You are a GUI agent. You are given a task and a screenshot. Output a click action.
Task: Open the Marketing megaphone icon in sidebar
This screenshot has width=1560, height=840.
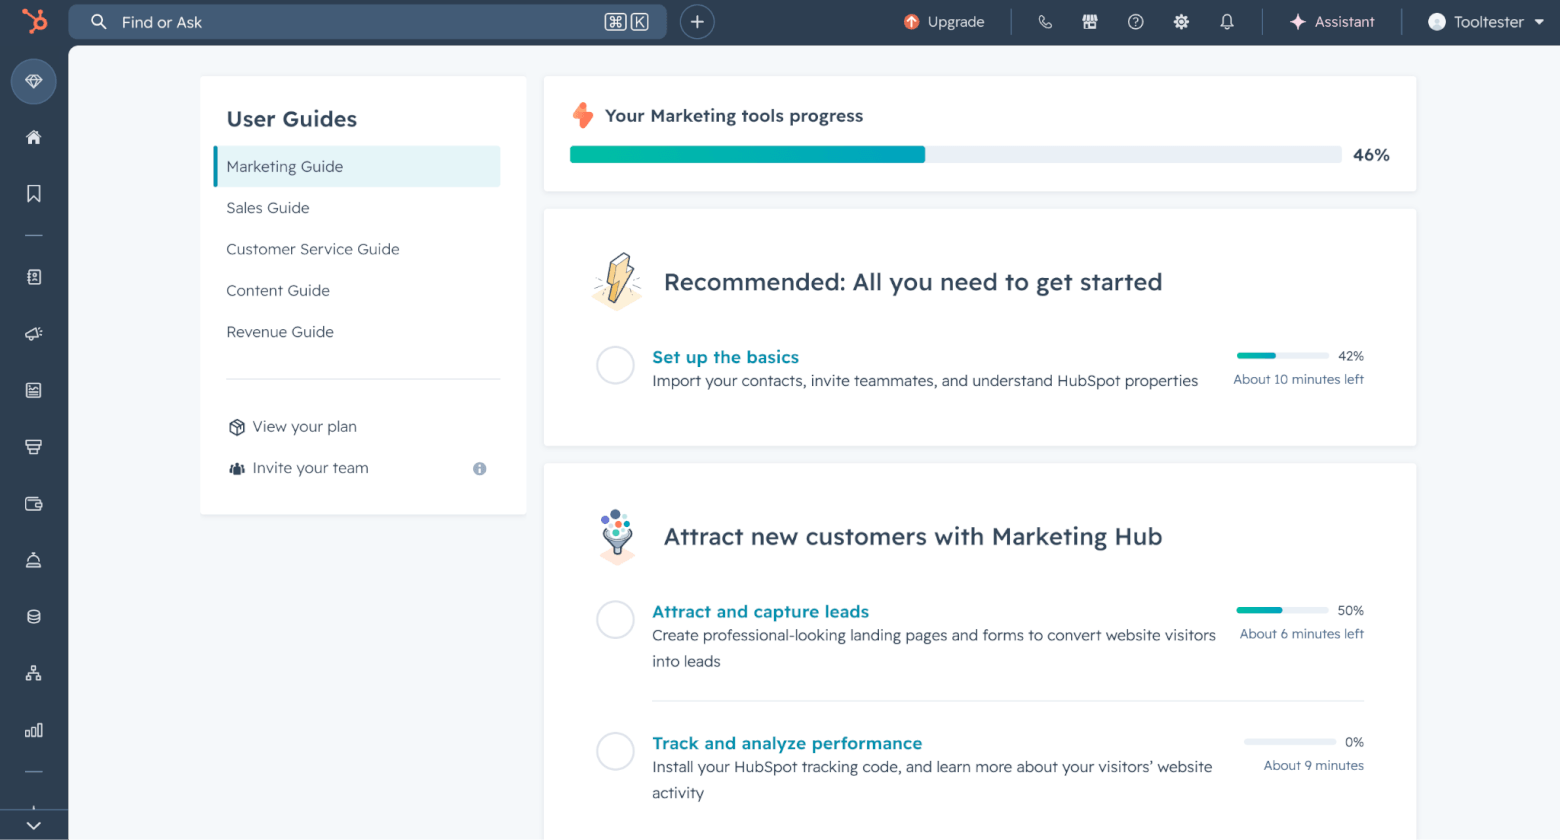tap(34, 334)
